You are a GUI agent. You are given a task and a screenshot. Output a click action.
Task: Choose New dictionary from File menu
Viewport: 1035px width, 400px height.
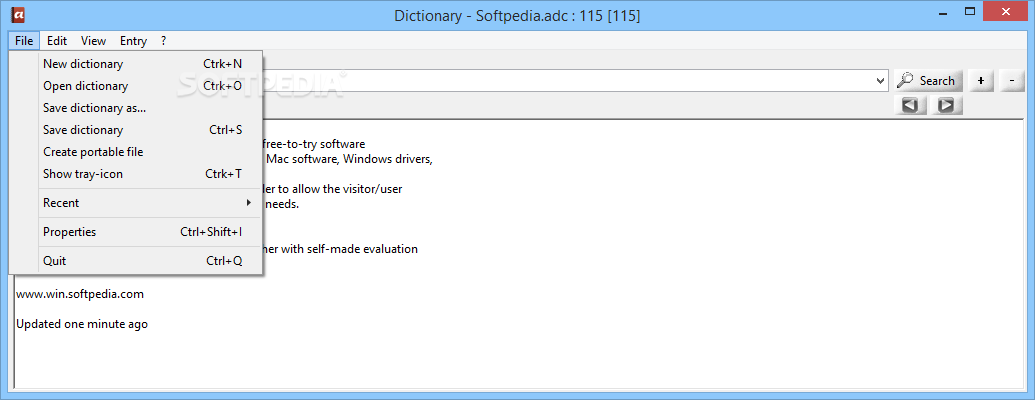[136, 64]
